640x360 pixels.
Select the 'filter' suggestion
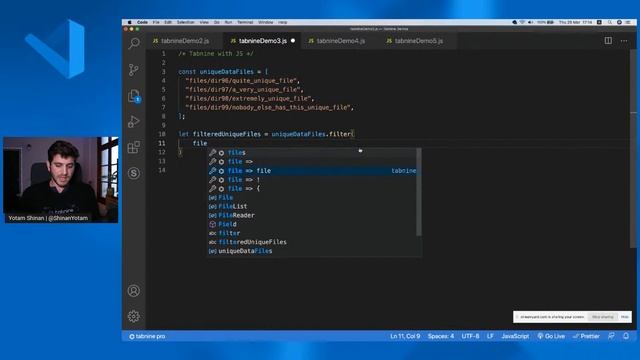point(313,233)
